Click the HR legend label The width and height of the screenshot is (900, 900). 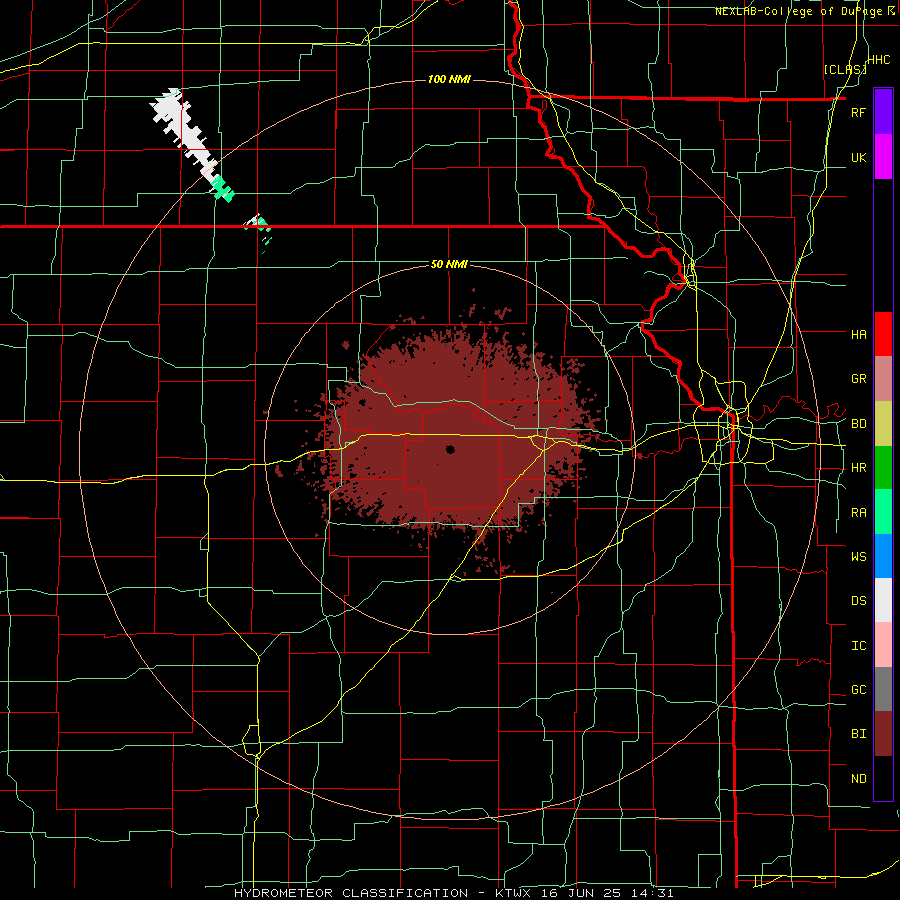point(858,468)
